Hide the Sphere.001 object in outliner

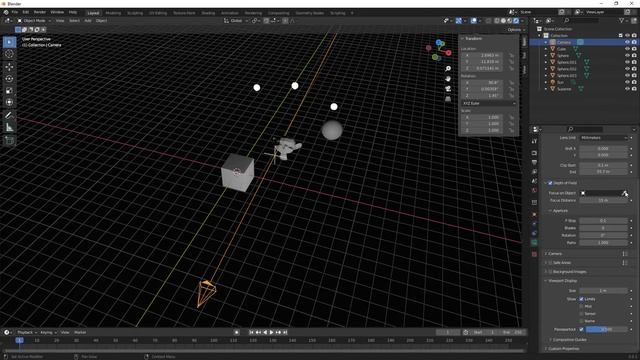click(x=627, y=62)
